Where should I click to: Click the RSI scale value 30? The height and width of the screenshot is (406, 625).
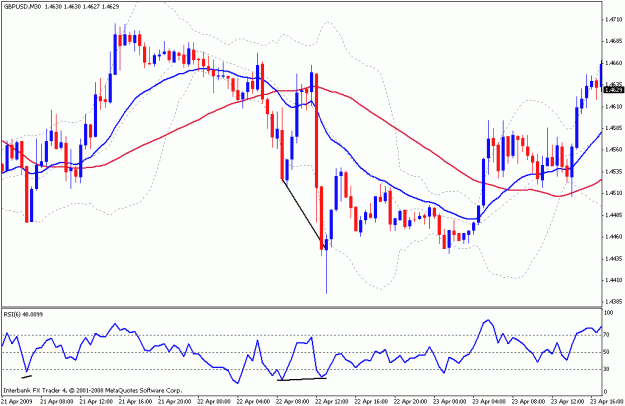tap(608, 369)
